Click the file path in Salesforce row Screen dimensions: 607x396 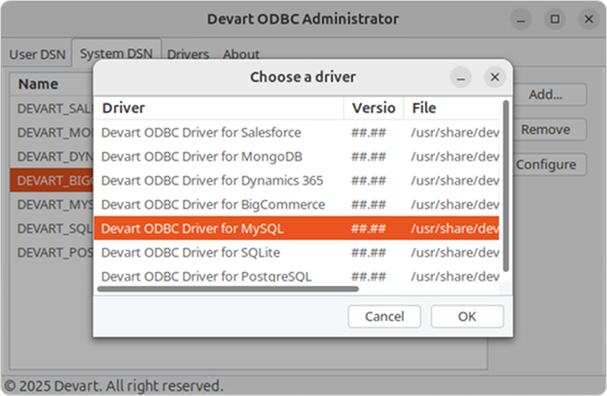pyautogui.click(x=455, y=133)
